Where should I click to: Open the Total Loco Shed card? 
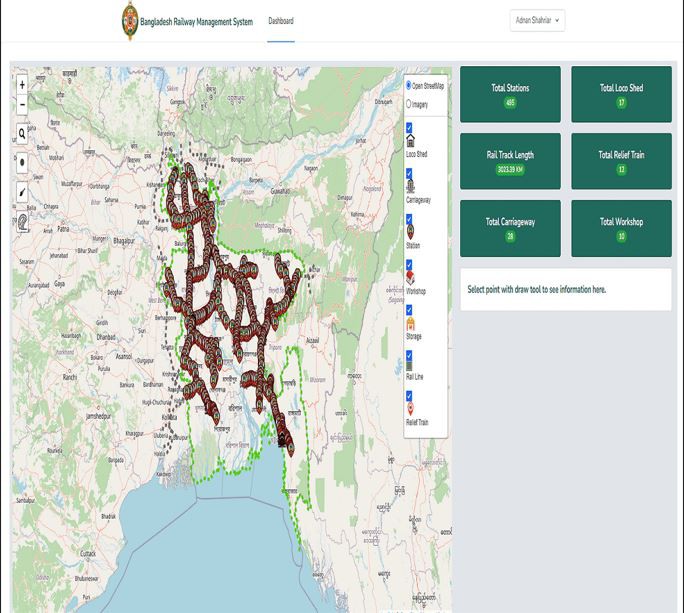tap(622, 94)
